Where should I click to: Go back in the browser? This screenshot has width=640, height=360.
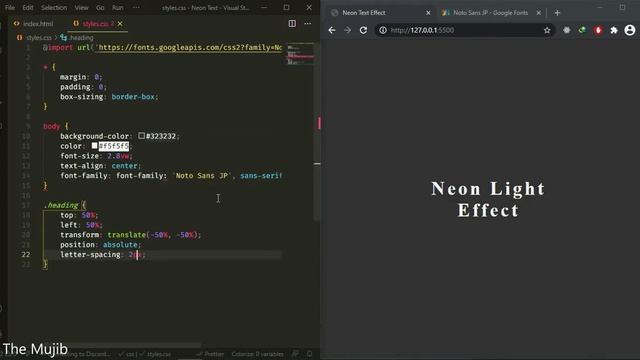point(332,30)
